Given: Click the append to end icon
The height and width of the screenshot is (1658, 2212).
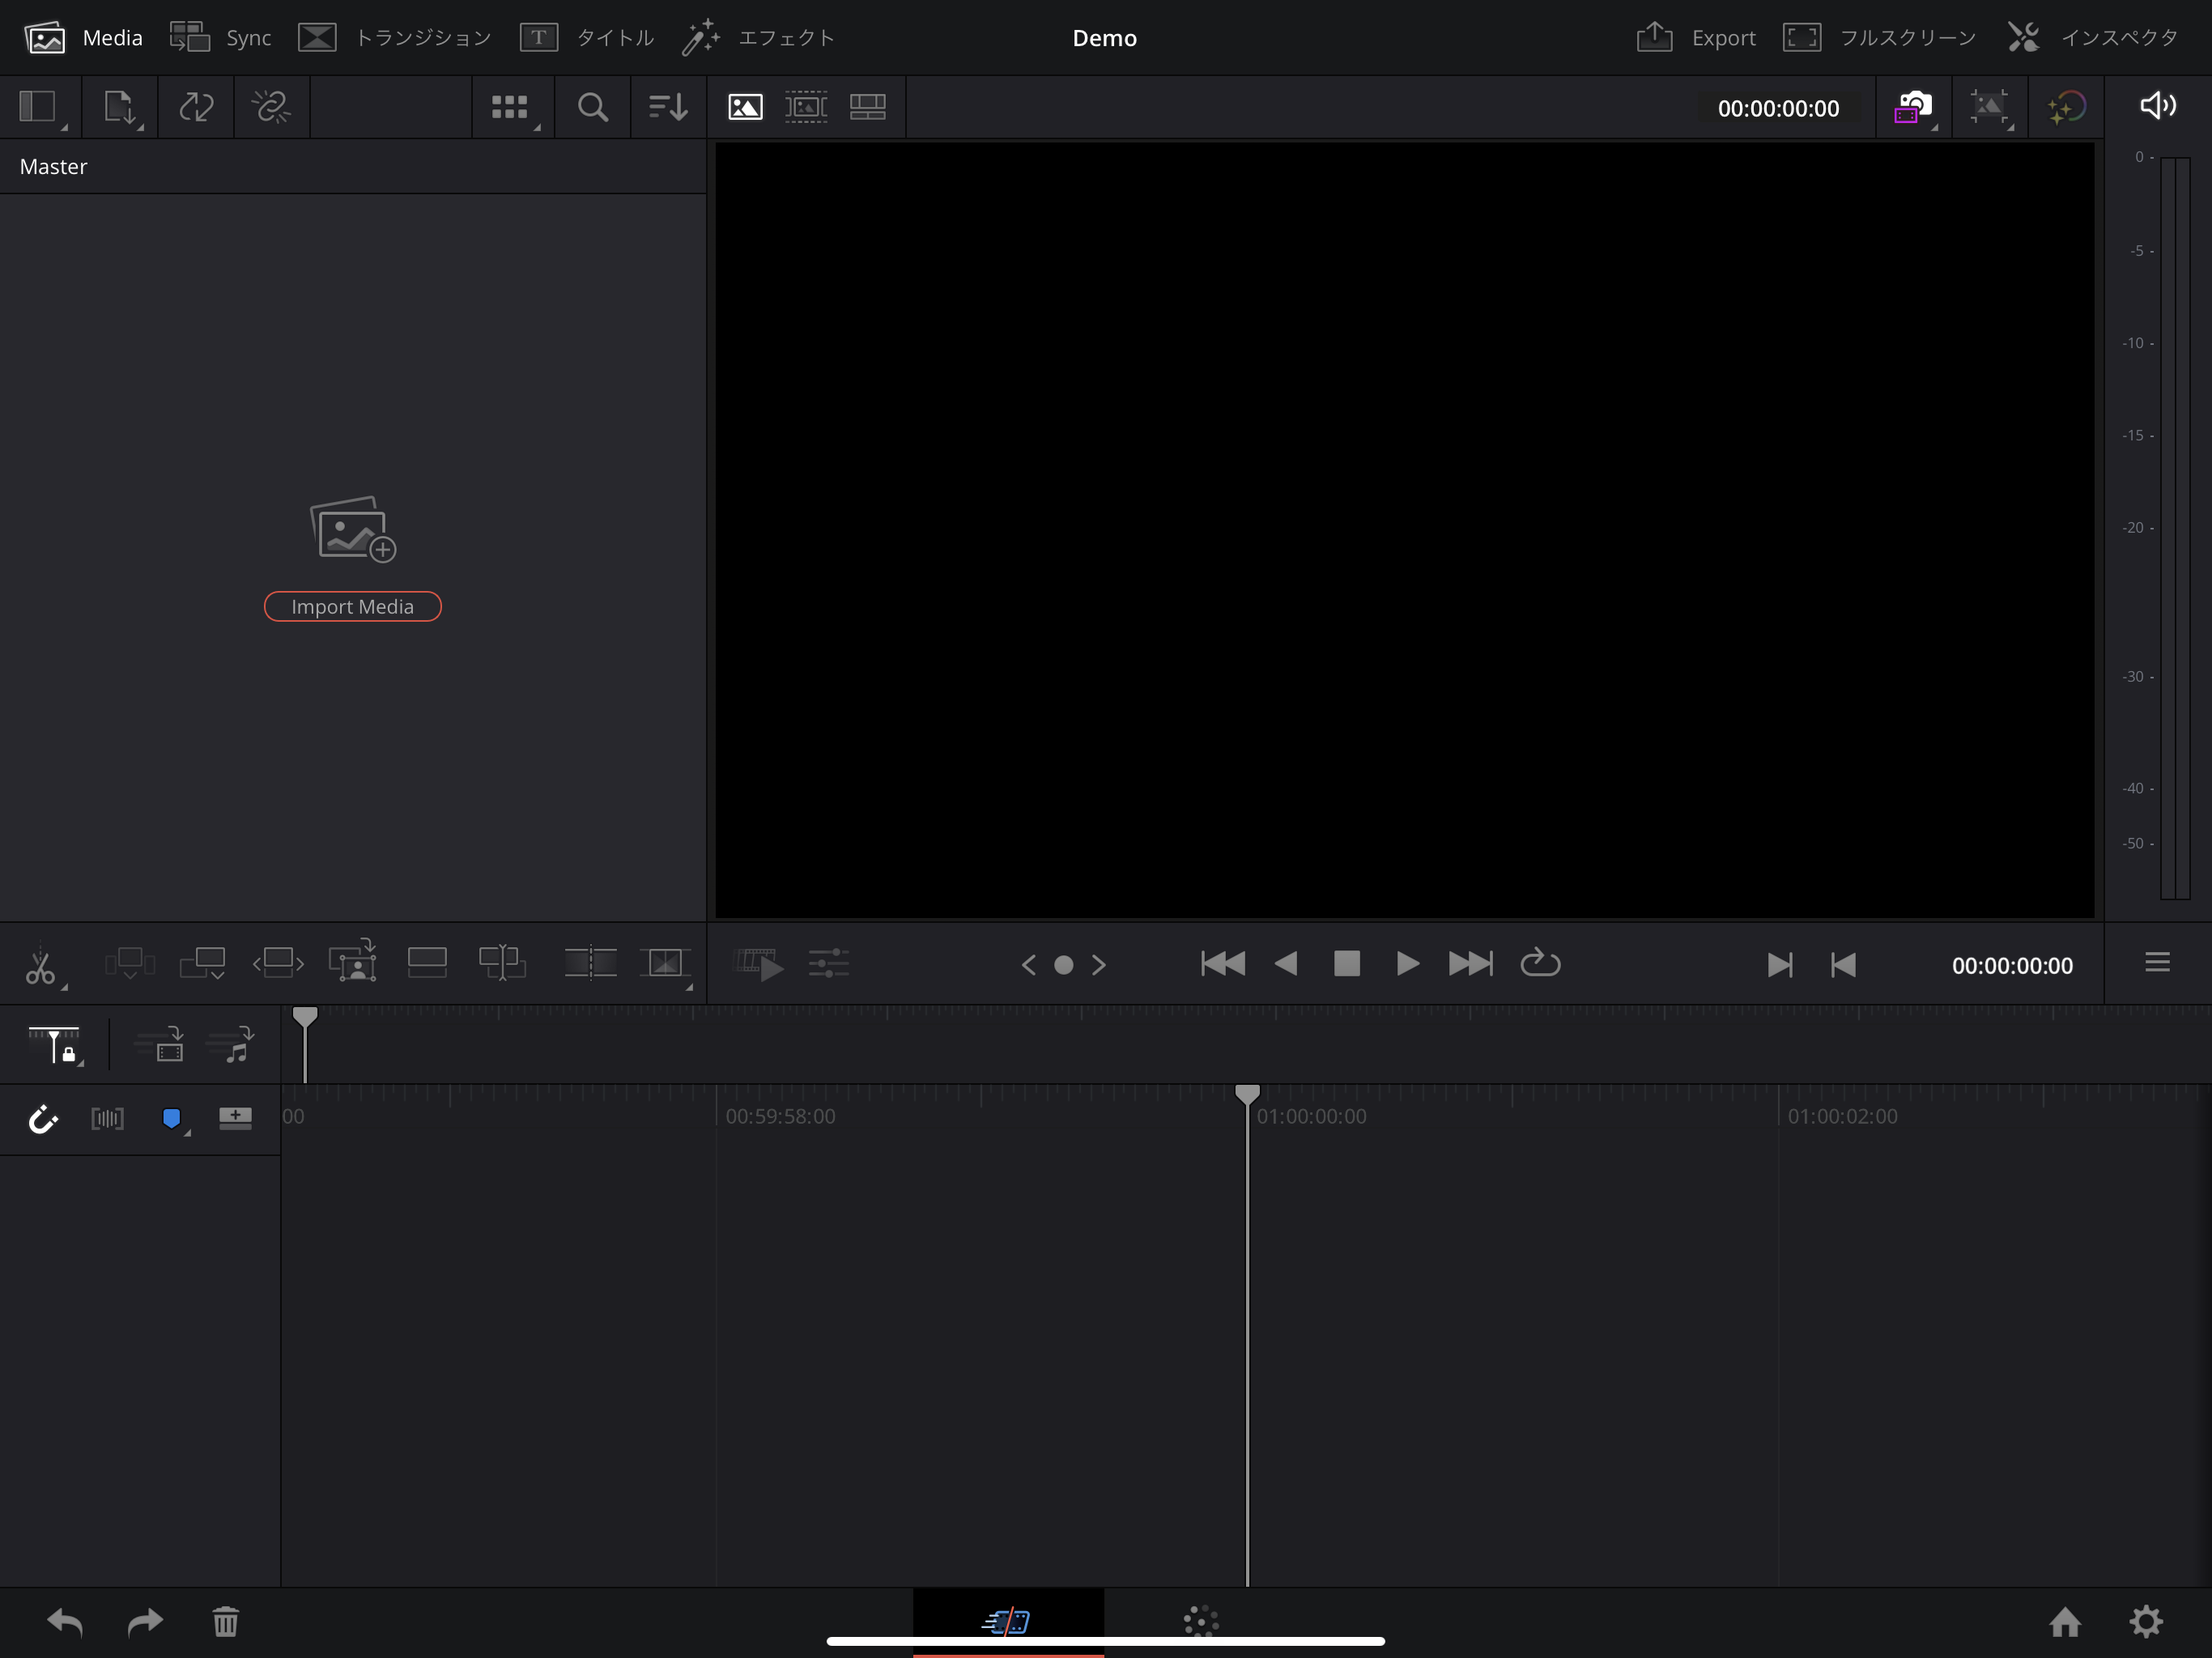Looking at the screenshot, I should click(x=203, y=963).
